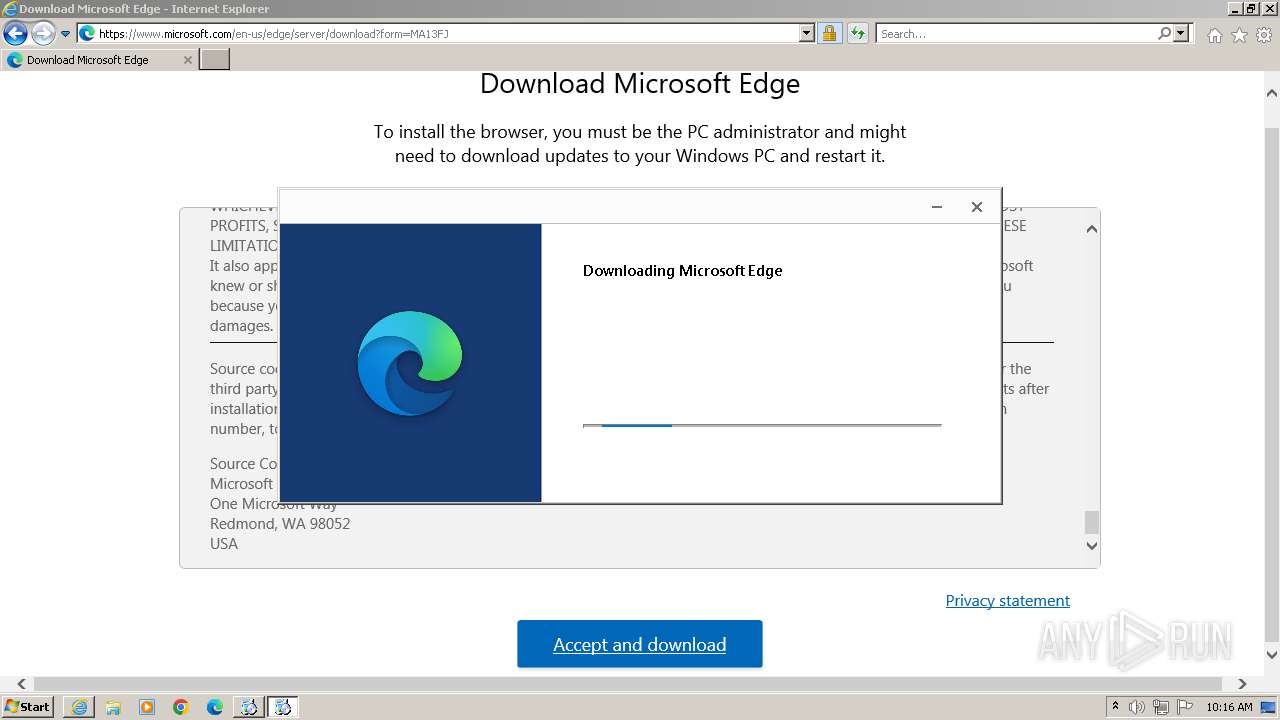Click the Downloading Microsoft Edge text

(682, 271)
